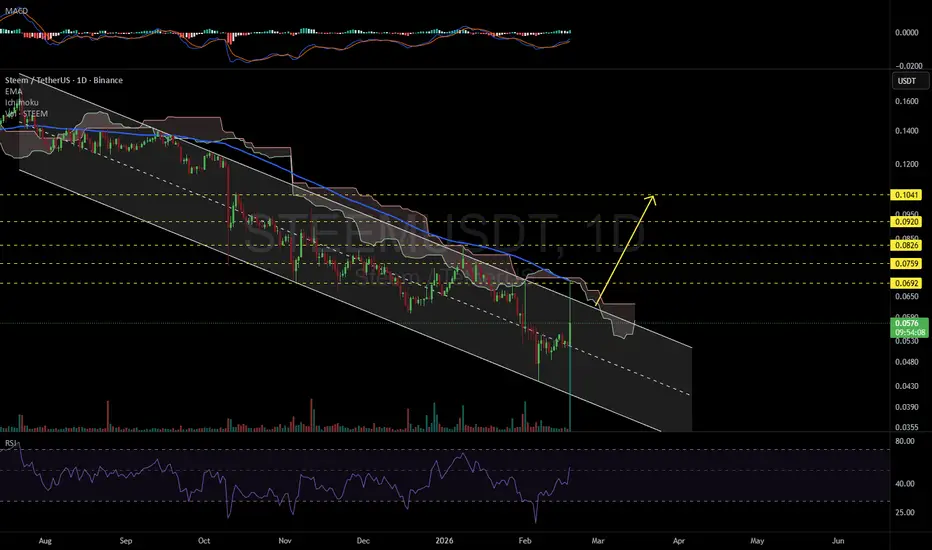The image size is (932, 550).
Task: Select the RSI indicator pane label
Action: coord(11,443)
